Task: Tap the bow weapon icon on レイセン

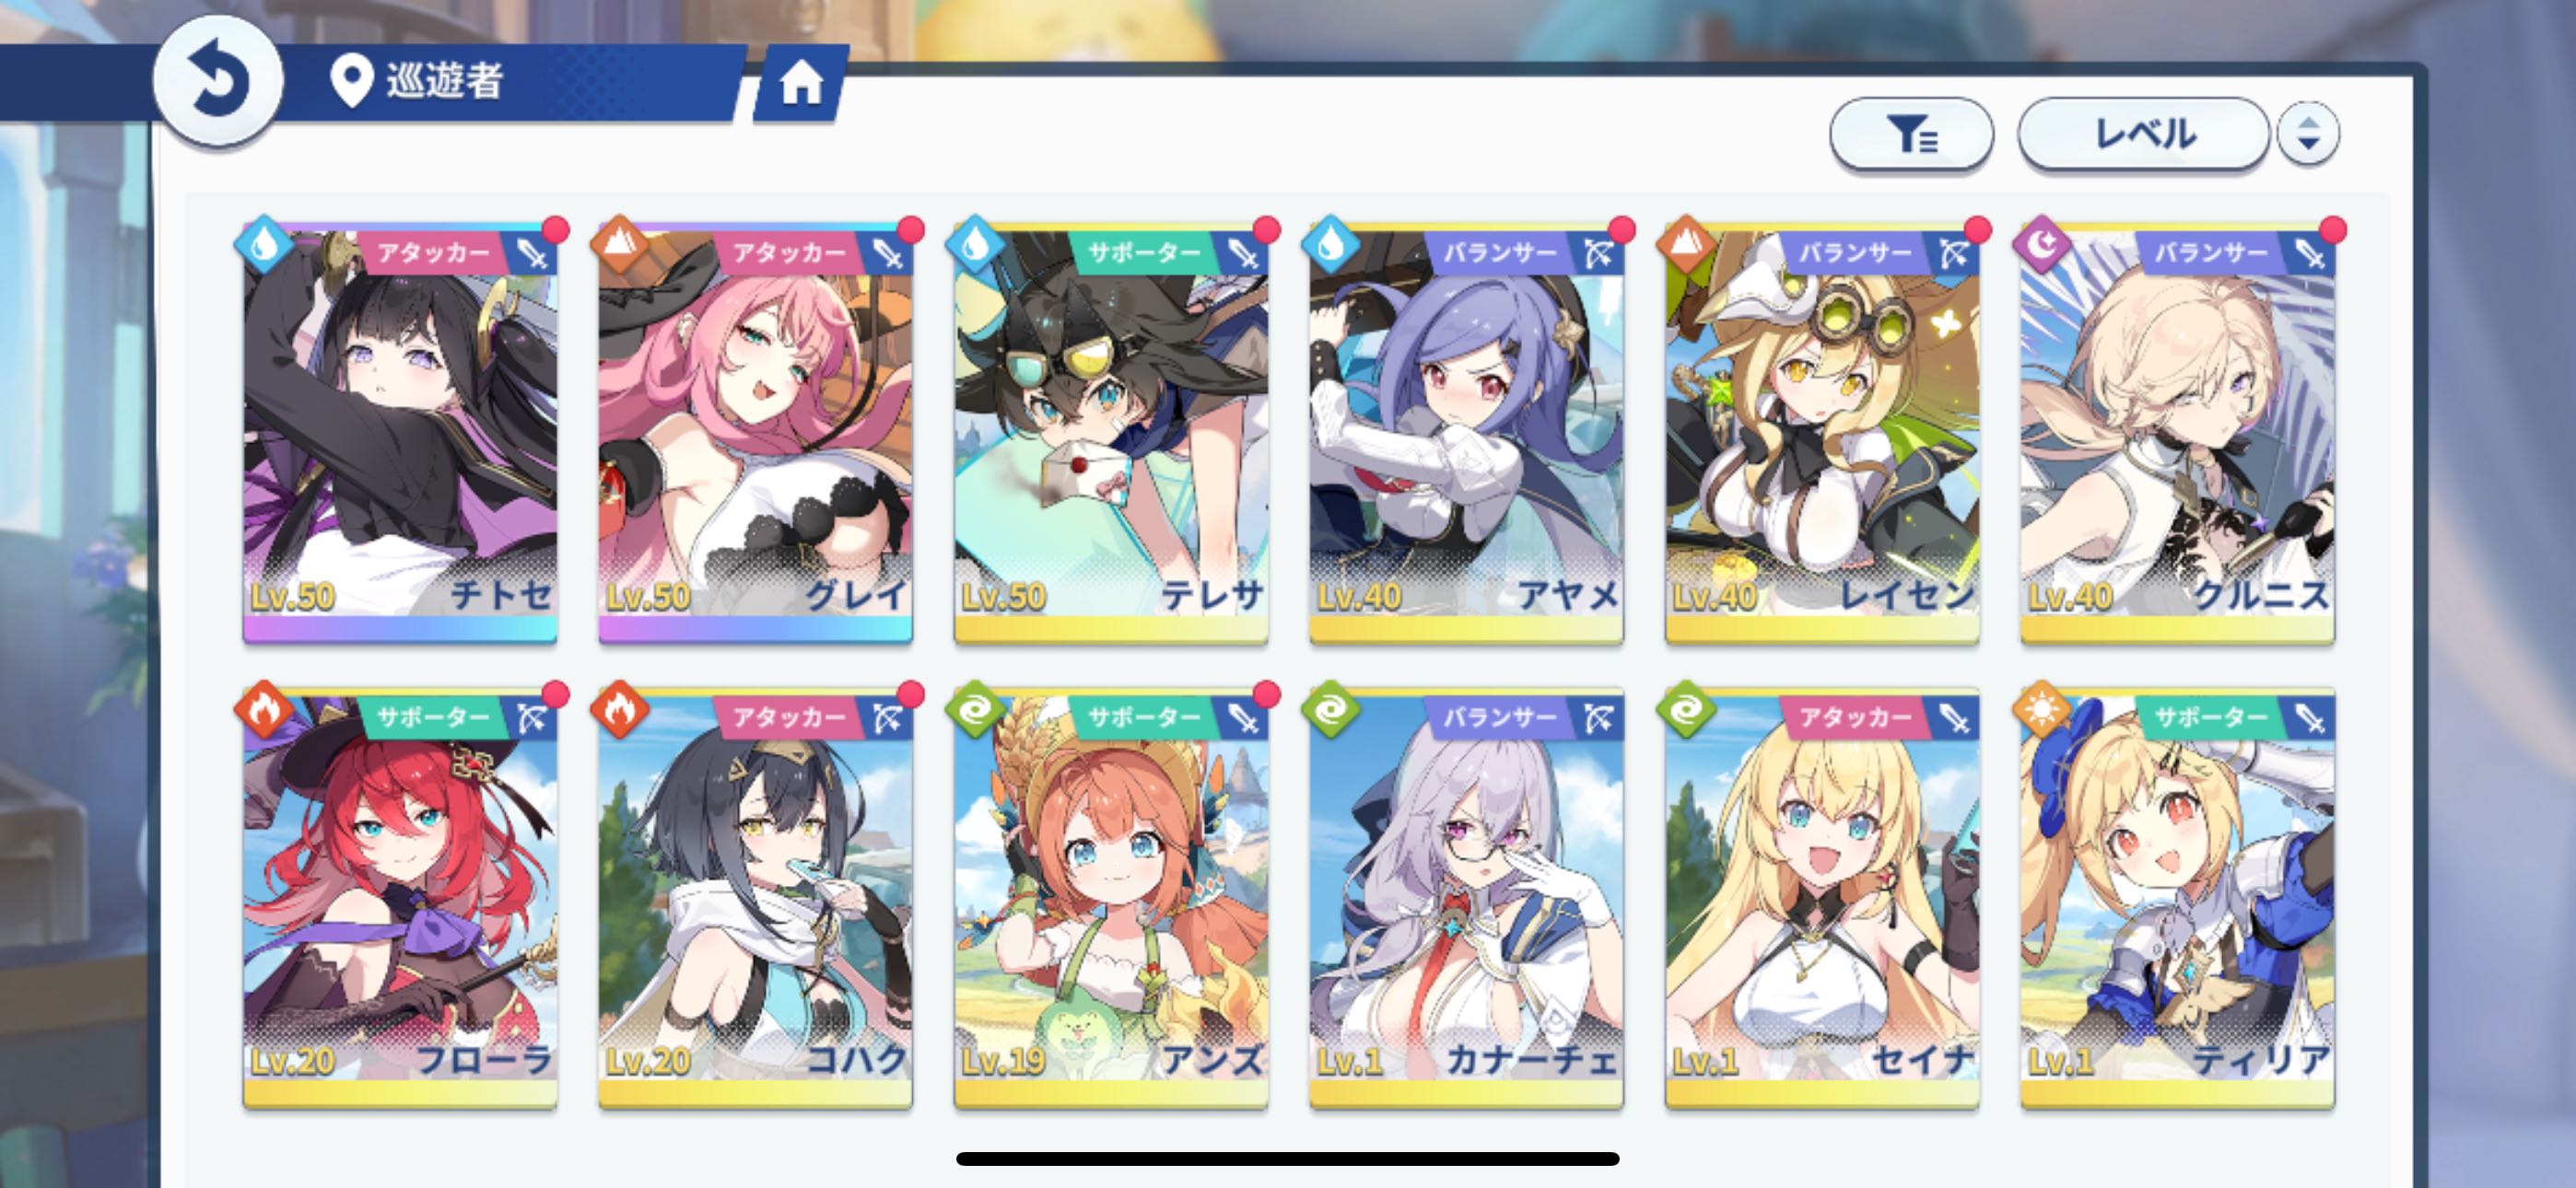Action: (1953, 253)
